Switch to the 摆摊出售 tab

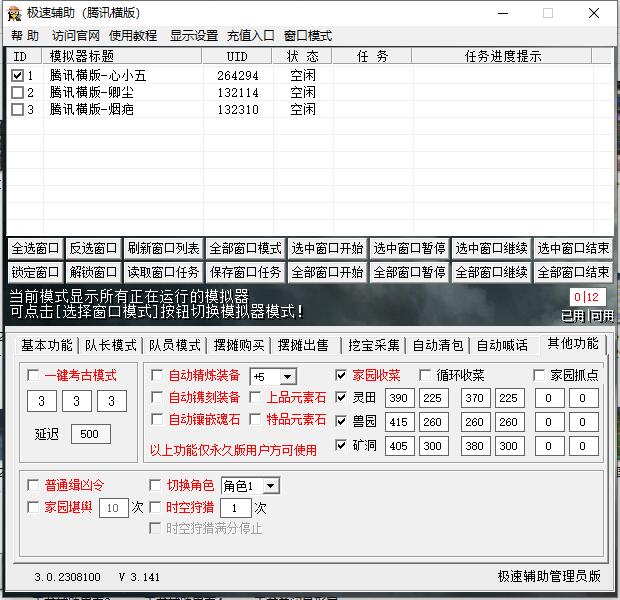point(303,345)
